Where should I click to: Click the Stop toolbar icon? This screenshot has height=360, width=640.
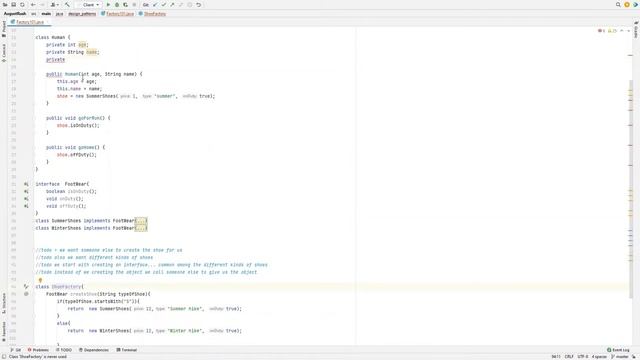coord(134,4)
